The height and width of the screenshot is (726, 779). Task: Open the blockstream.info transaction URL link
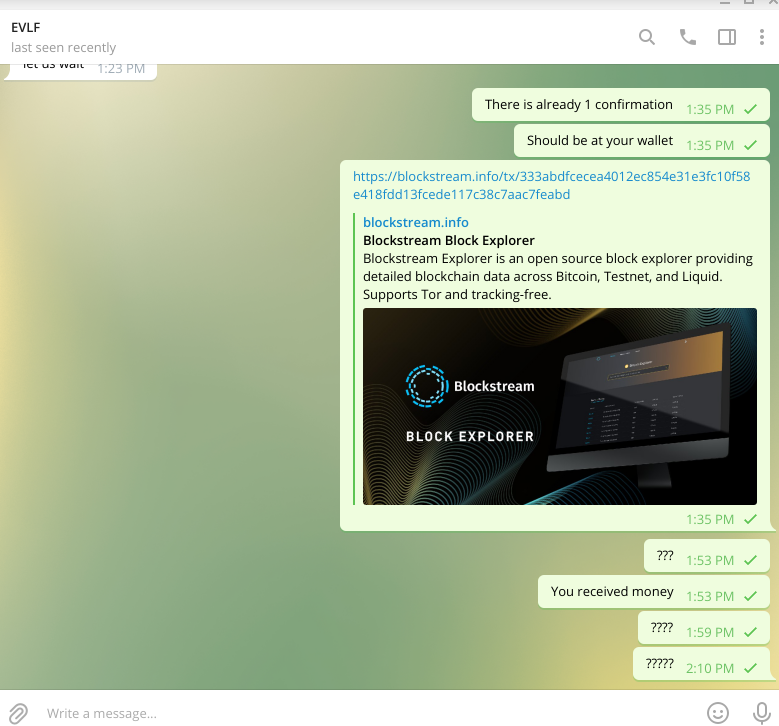[551, 185]
